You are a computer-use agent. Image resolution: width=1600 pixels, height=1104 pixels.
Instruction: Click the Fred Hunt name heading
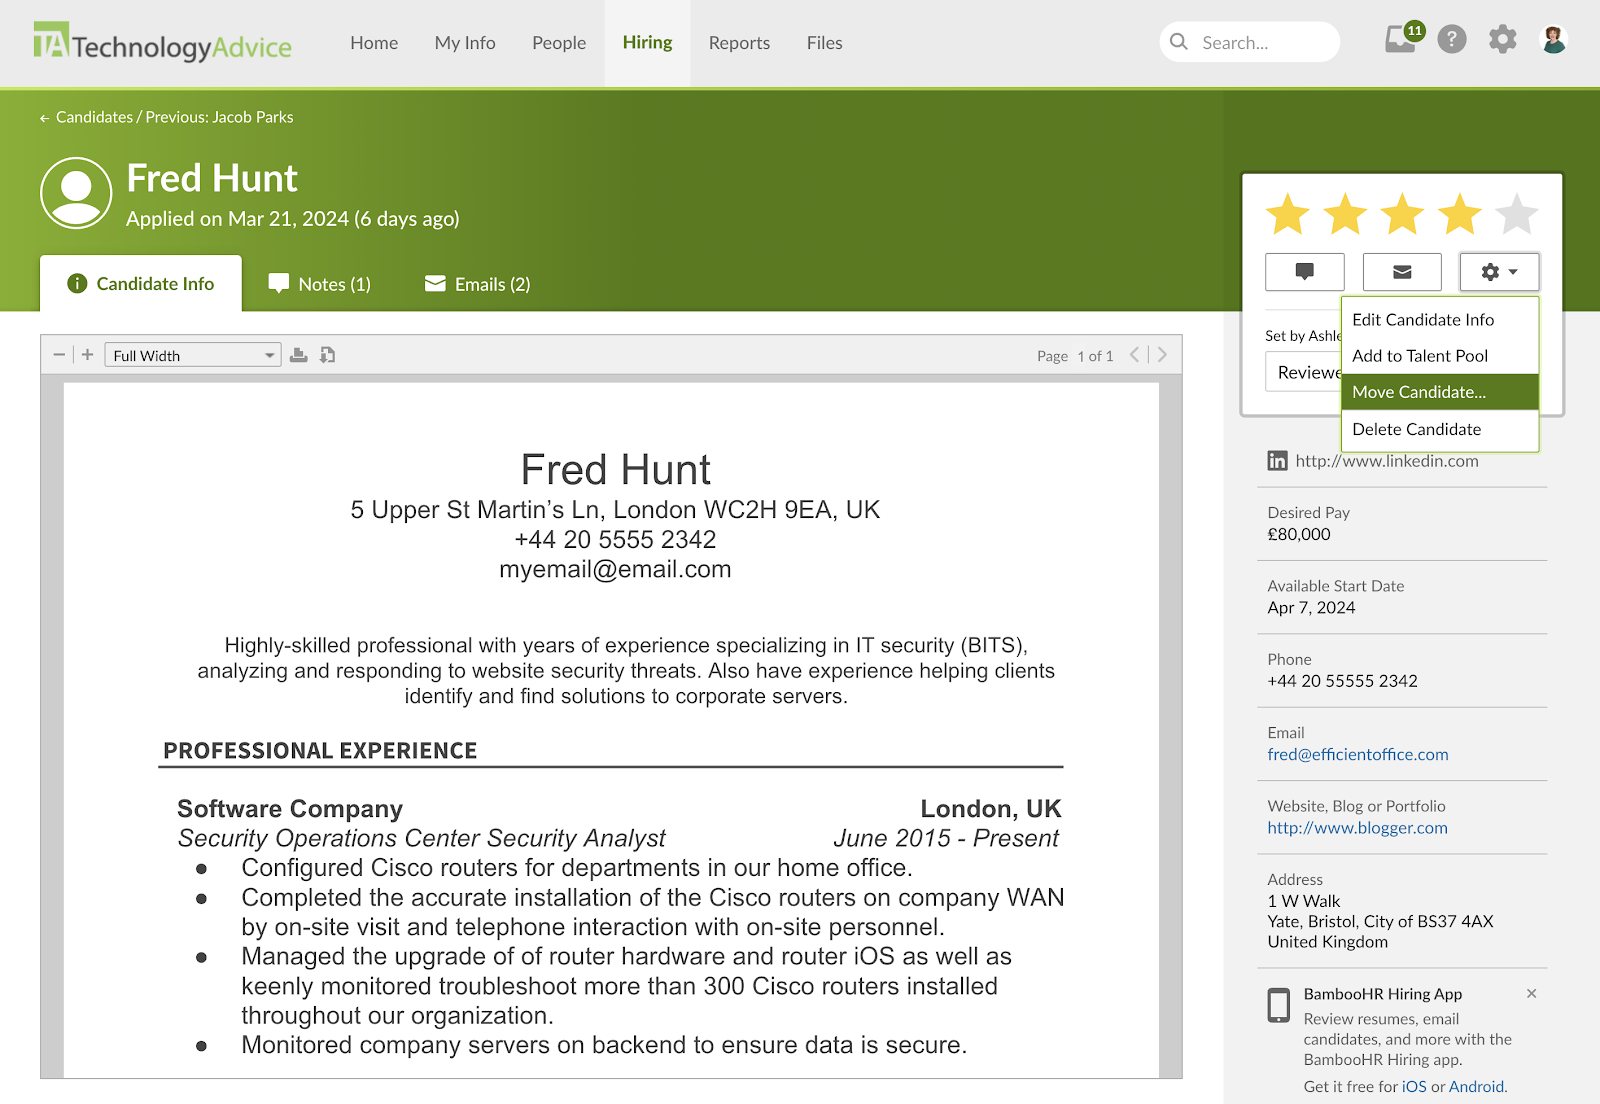[212, 179]
